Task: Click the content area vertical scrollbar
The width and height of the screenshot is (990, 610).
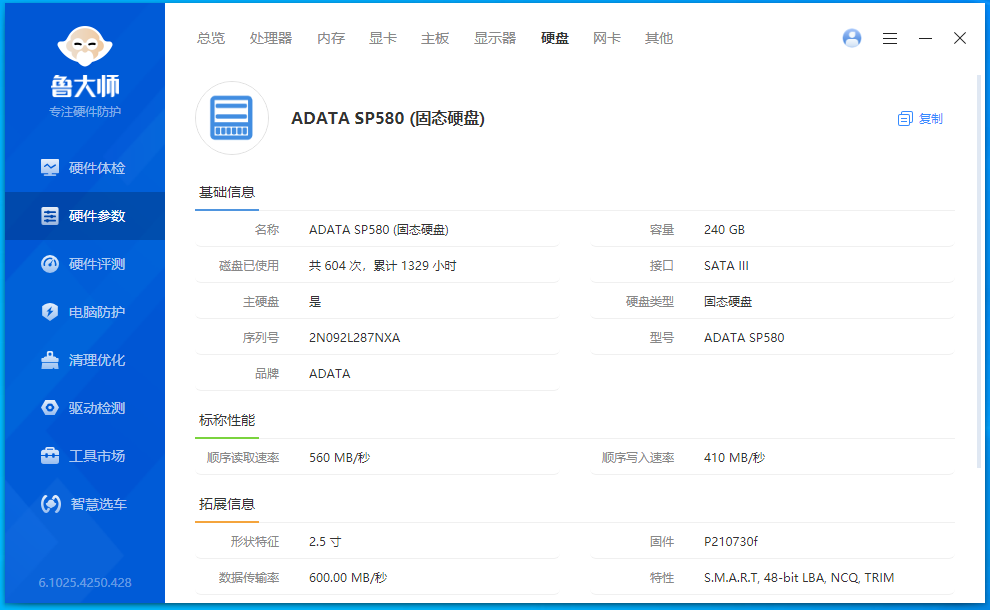Action: (x=979, y=272)
